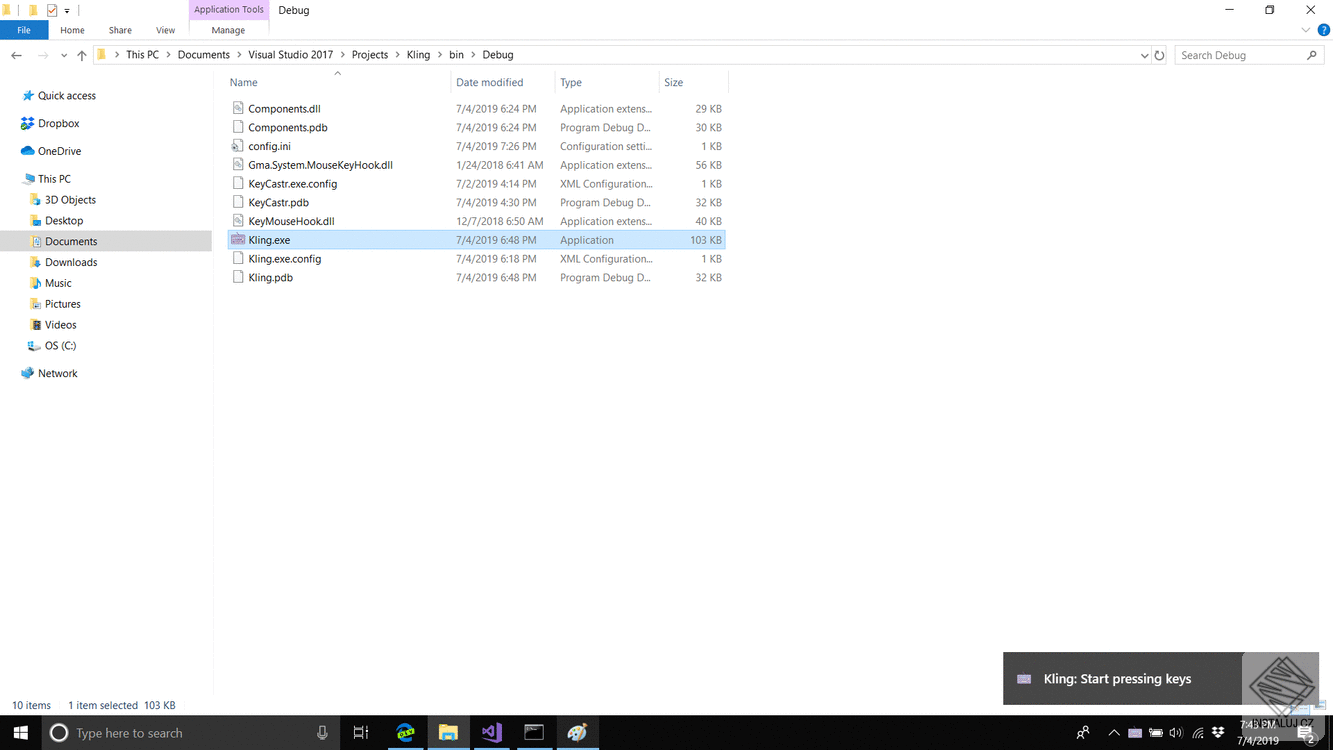Open the View ribbon tab
Screen dimensions: 1333x750
(x=165, y=30)
